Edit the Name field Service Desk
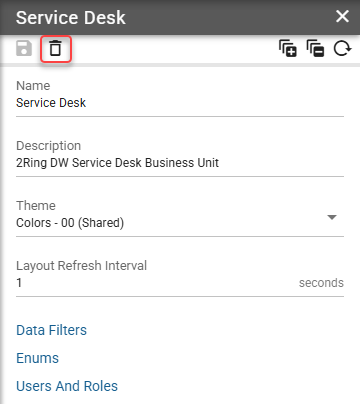This screenshot has height=404, width=360. click(x=180, y=103)
